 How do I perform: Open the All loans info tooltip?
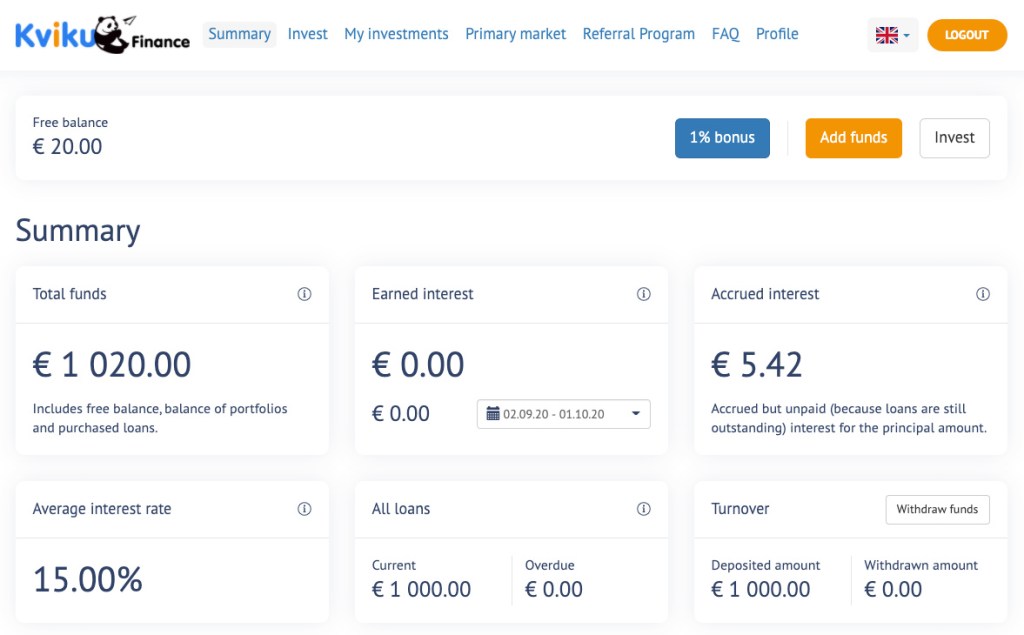click(x=644, y=508)
